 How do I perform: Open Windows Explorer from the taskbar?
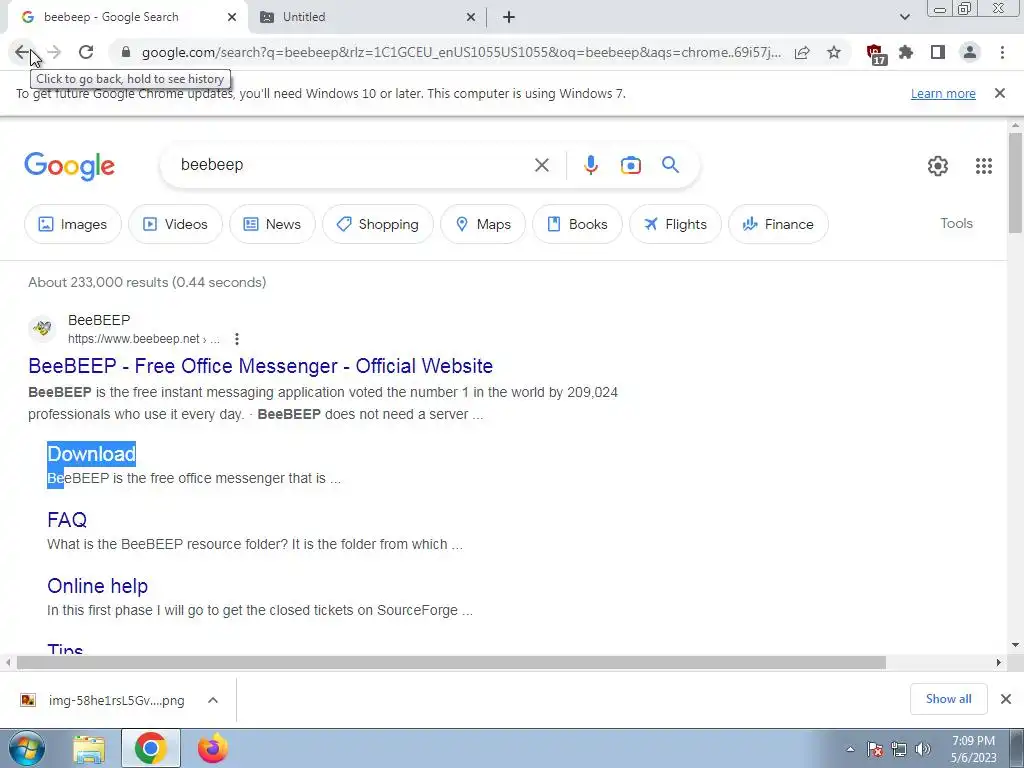(89, 749)
